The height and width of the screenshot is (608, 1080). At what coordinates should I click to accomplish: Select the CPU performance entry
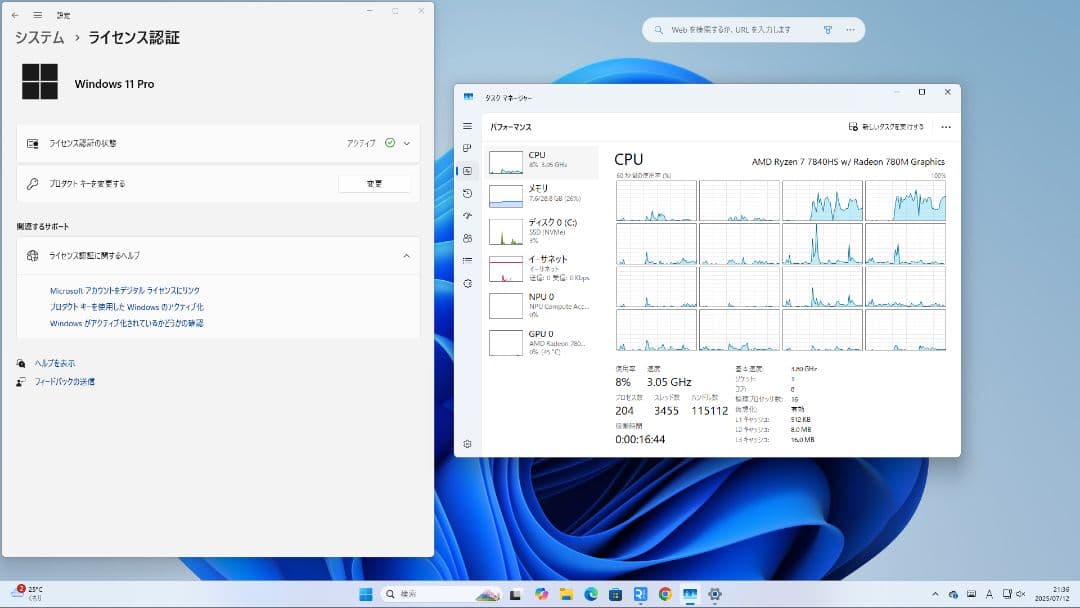(541, 162)
